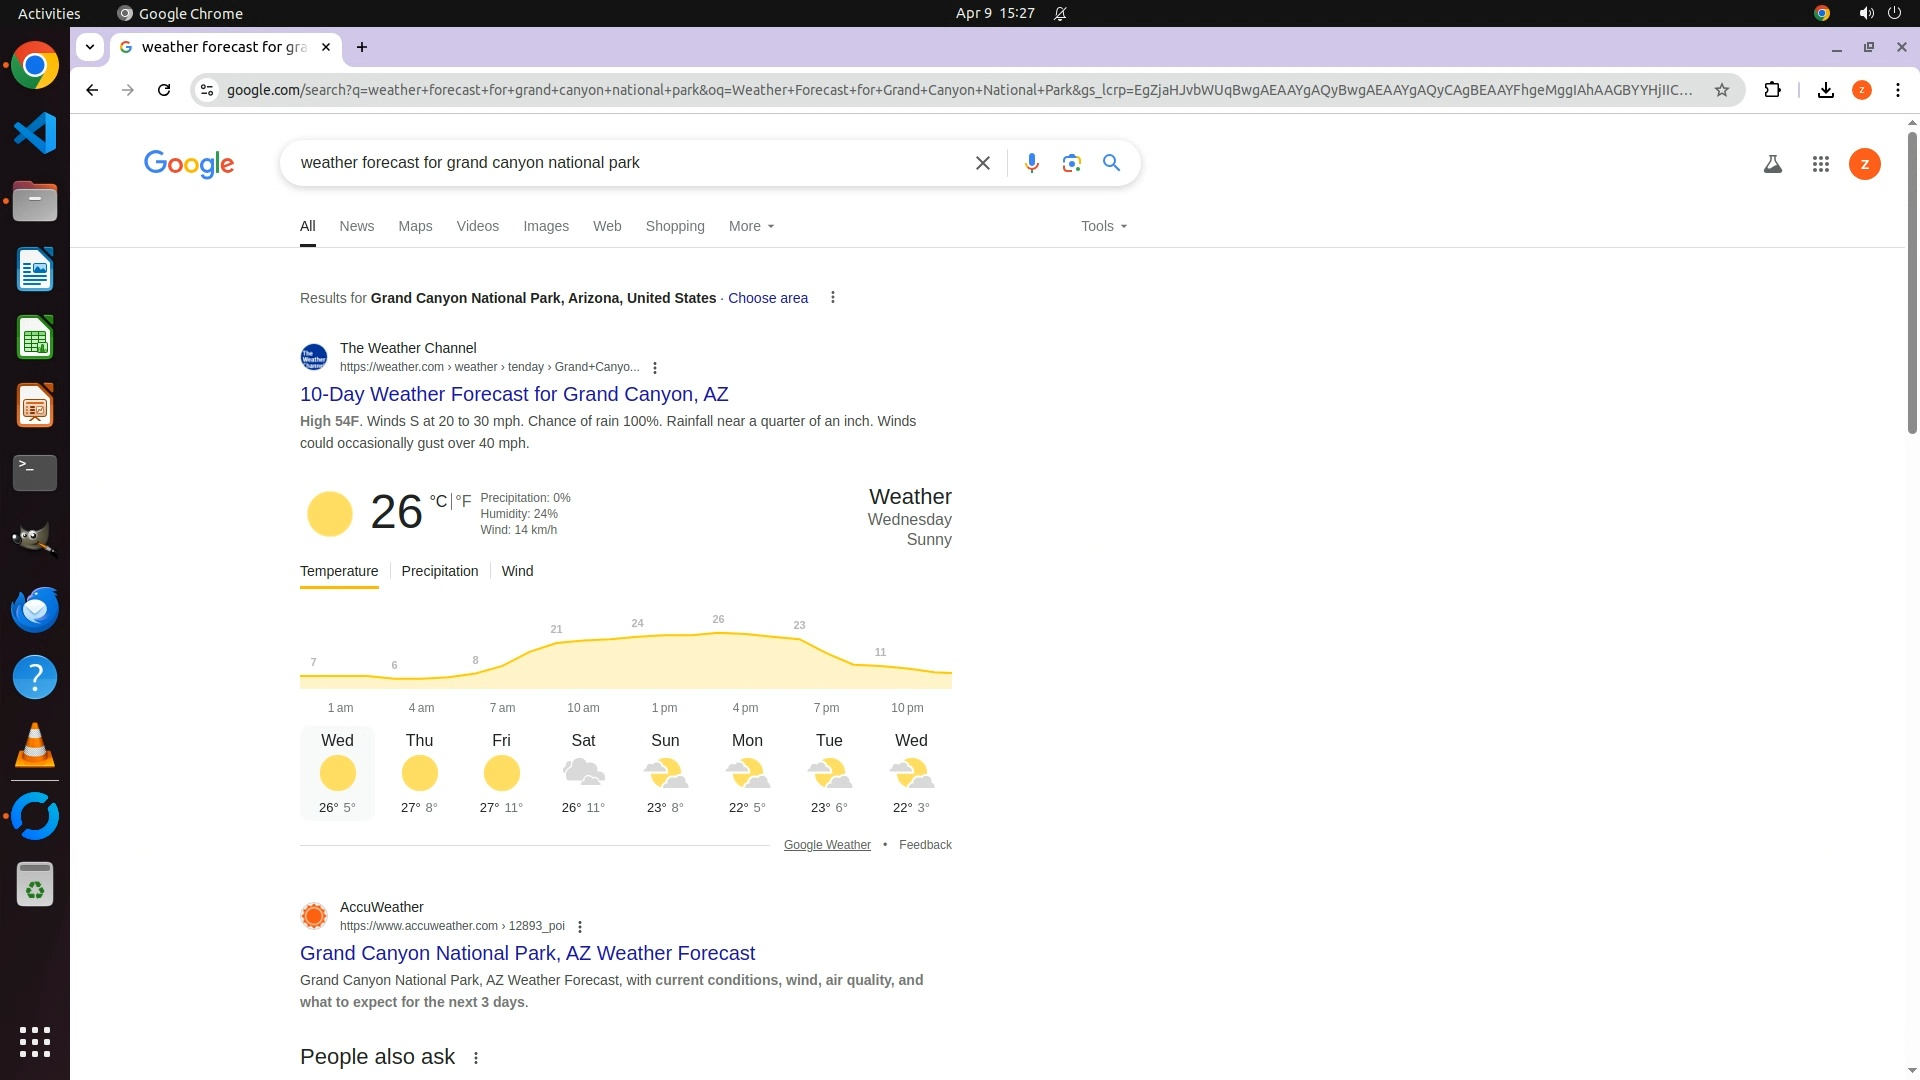Clear the search box text
This screenshot has height=1080, width=1920.
982,163
